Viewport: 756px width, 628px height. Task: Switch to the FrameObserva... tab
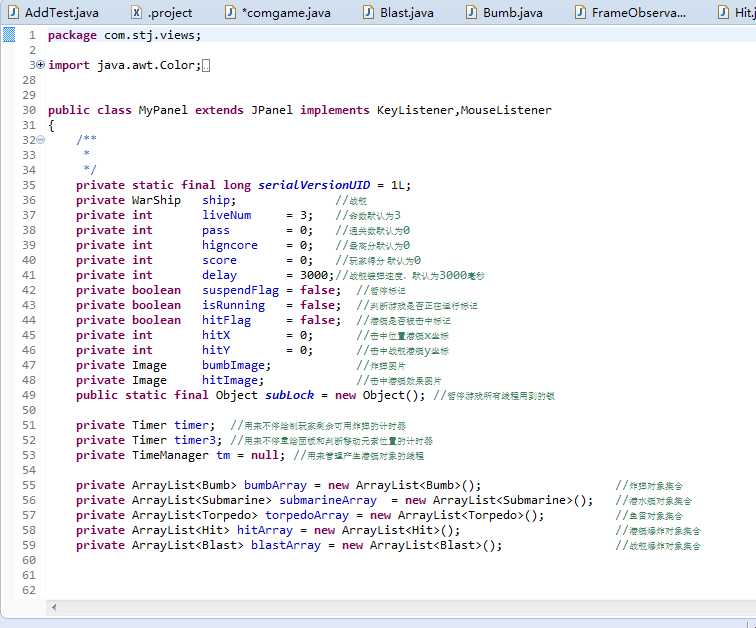[631, 13]
